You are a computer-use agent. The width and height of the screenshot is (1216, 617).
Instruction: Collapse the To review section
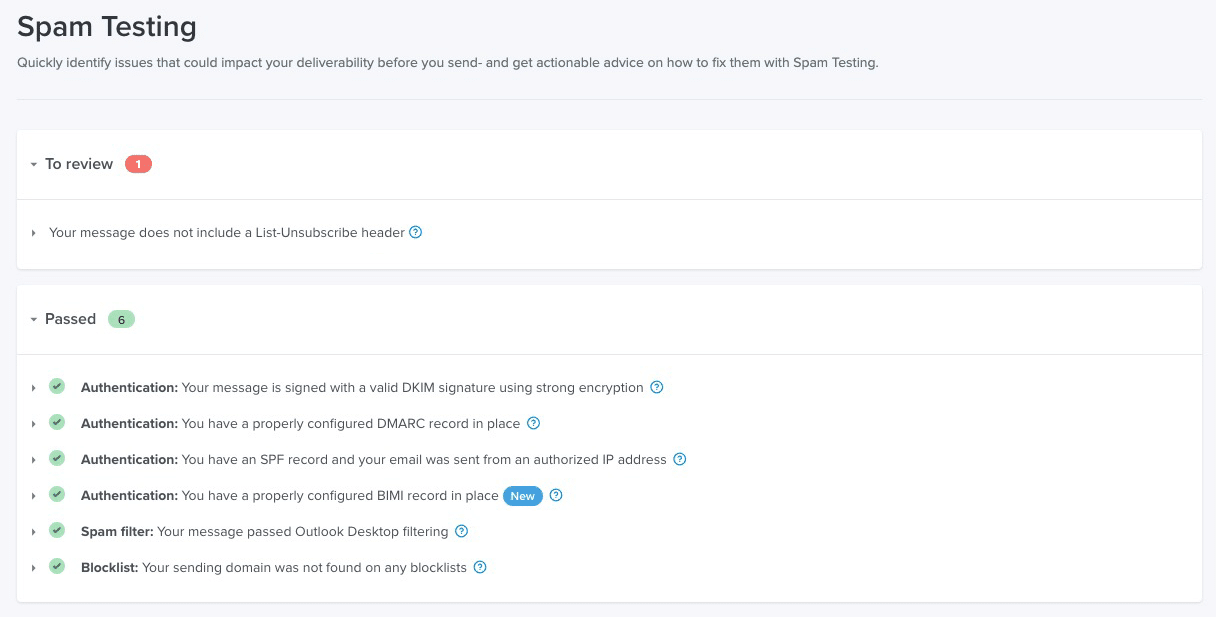coord(33,164)
